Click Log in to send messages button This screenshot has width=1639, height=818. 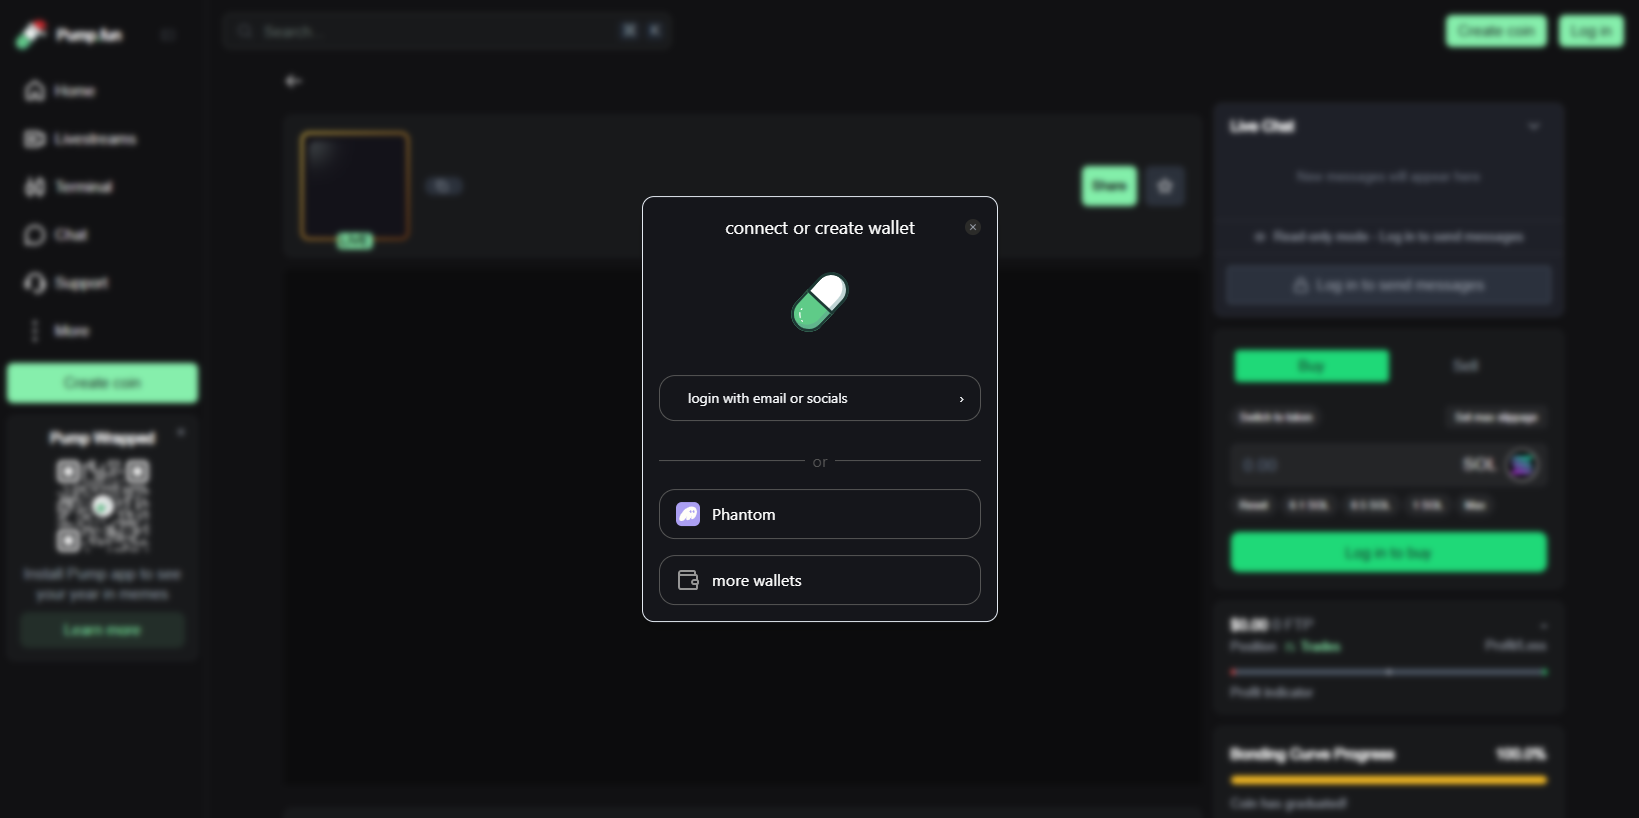(x=1389, y=285)
